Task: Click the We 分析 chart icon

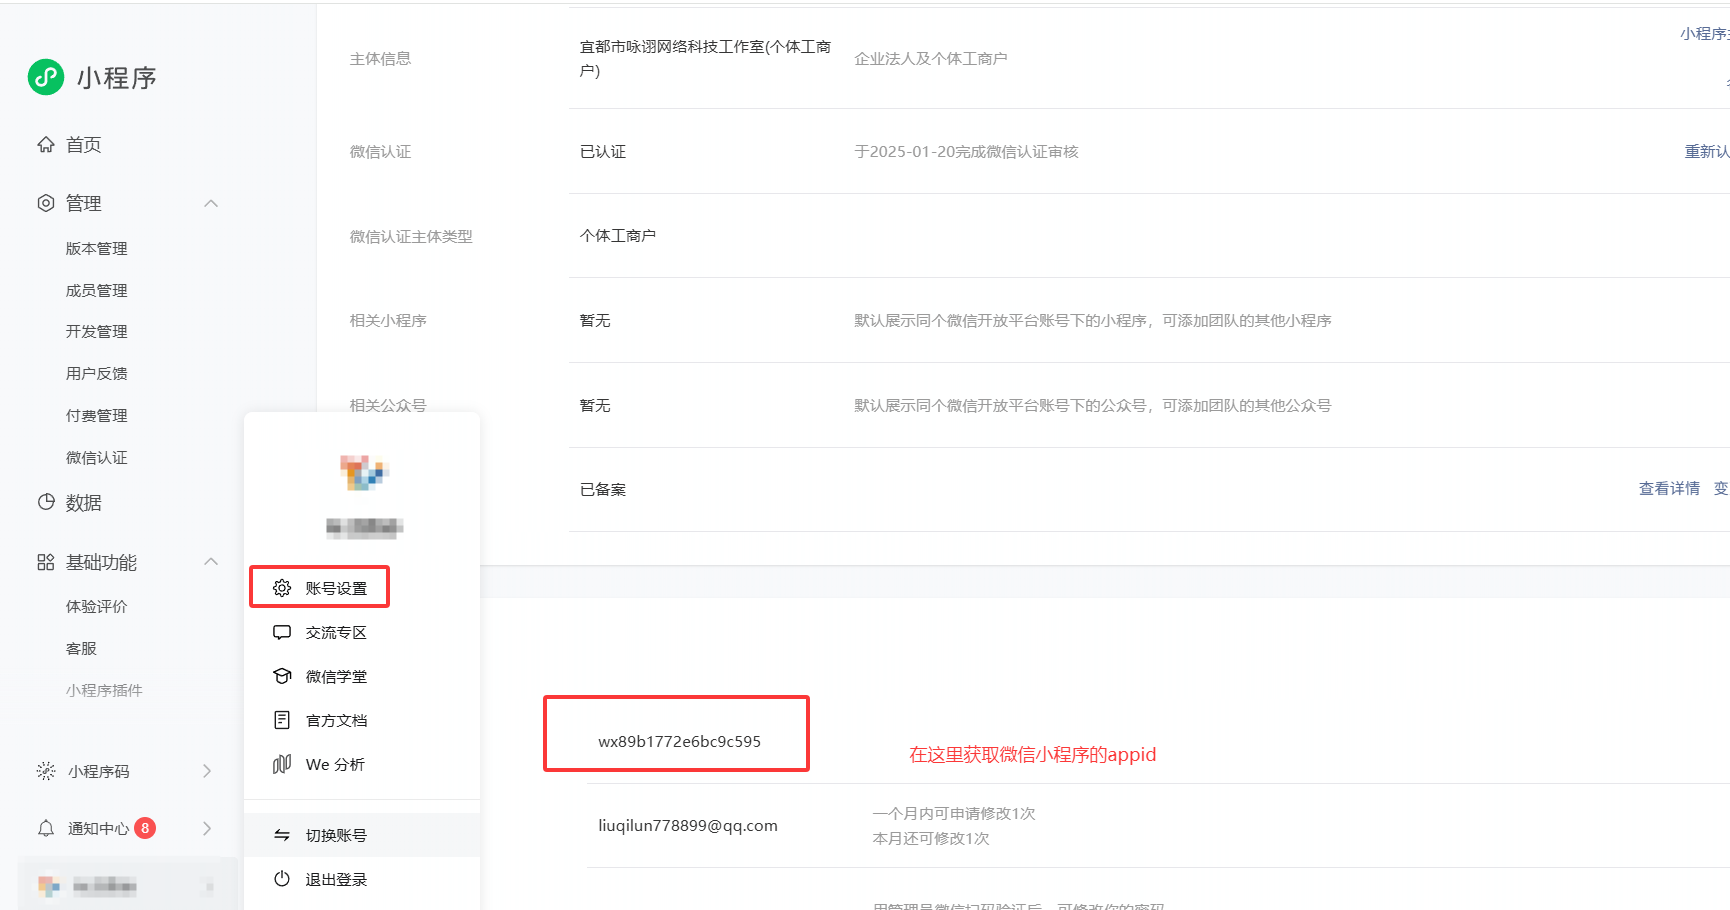Action: [x=282, y=765]
